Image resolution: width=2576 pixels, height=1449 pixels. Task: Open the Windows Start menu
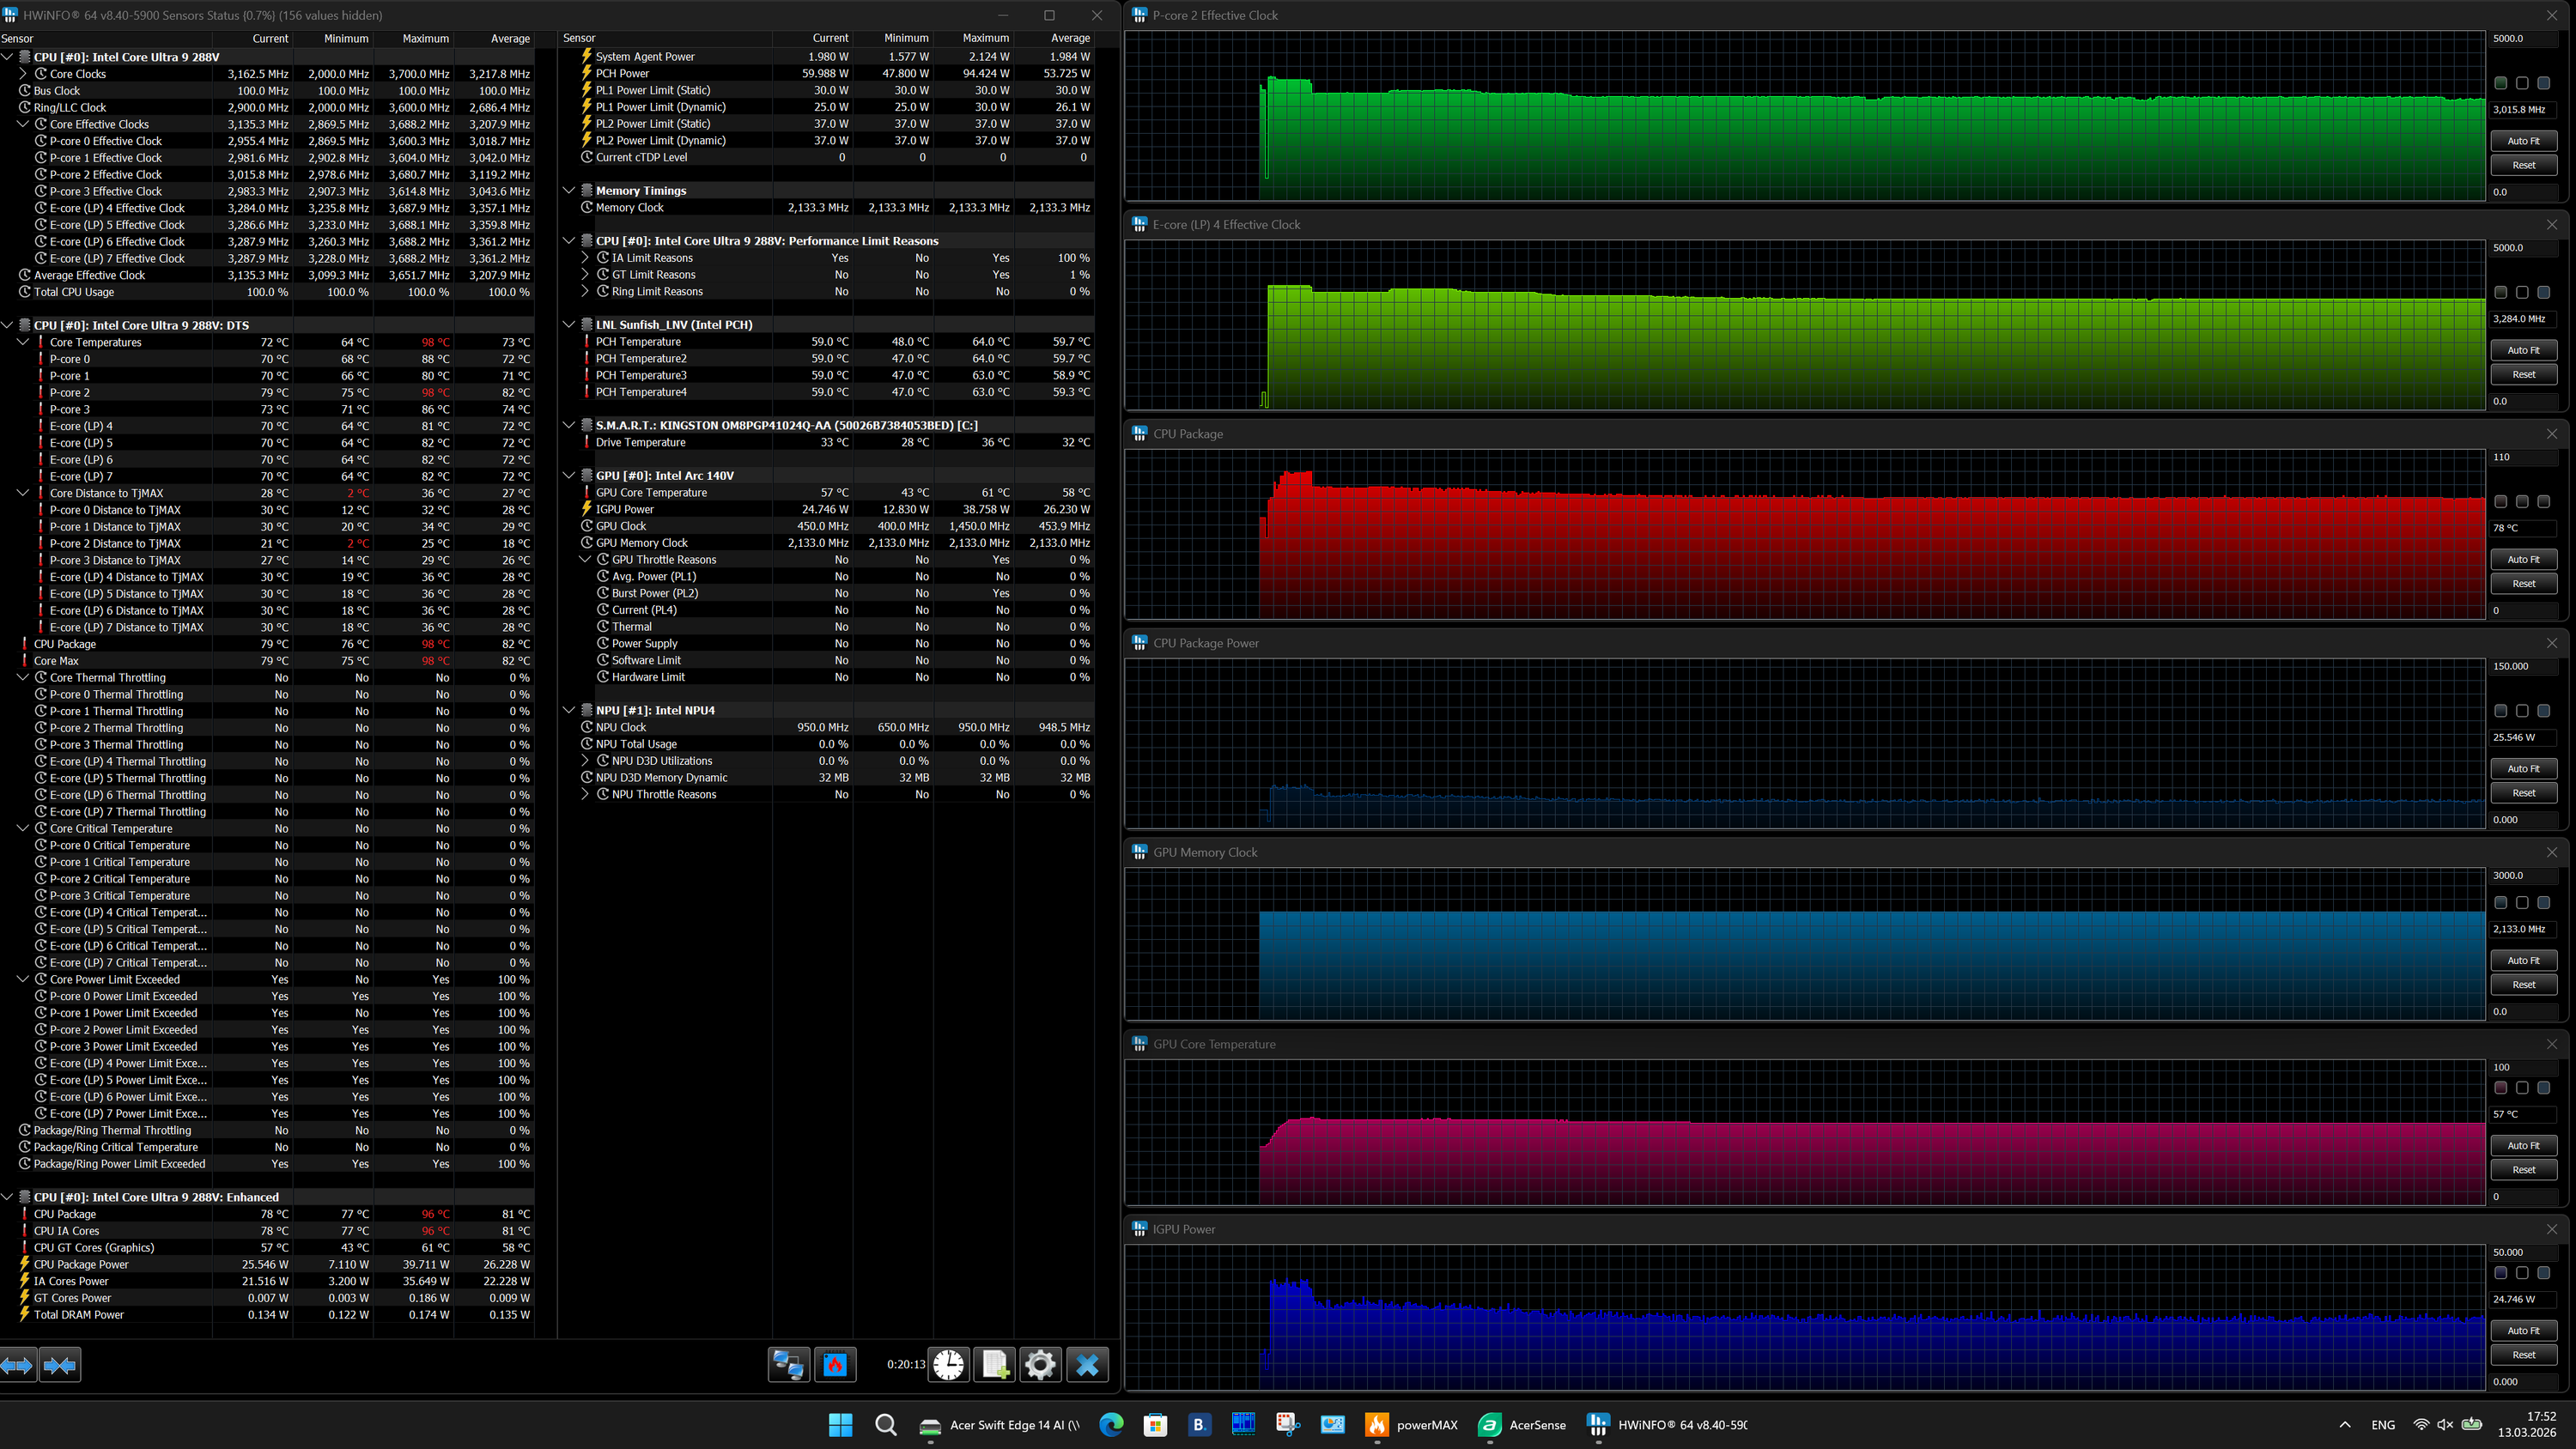tap(841, 1425)
